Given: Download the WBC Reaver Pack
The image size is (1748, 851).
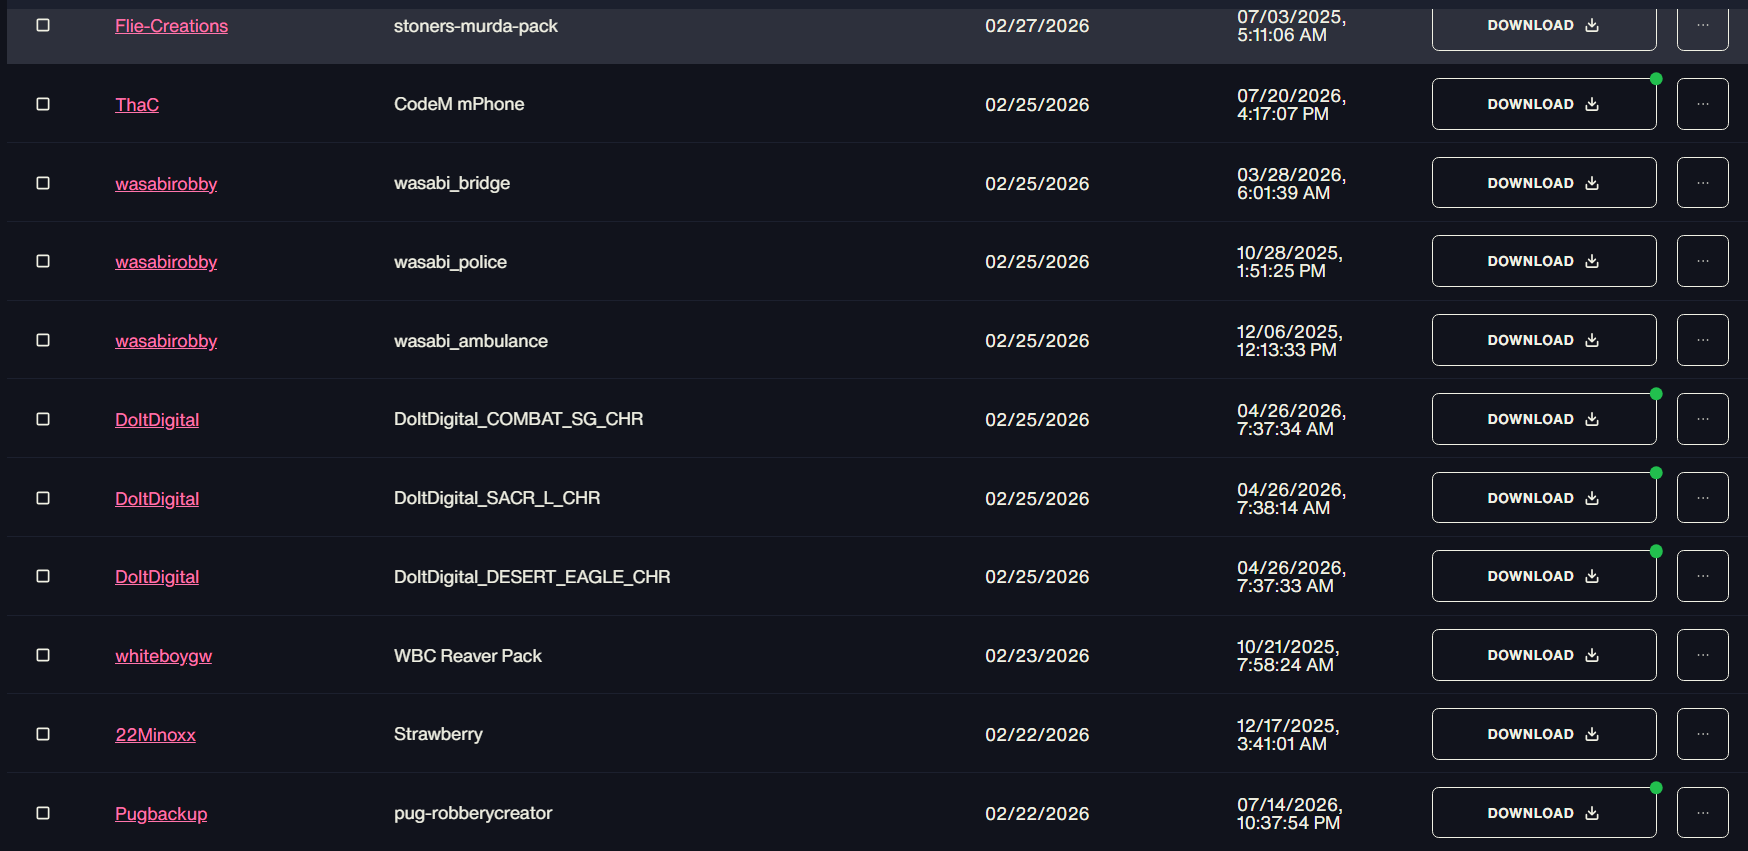Looking at the screenshot, I should 1543,655.
